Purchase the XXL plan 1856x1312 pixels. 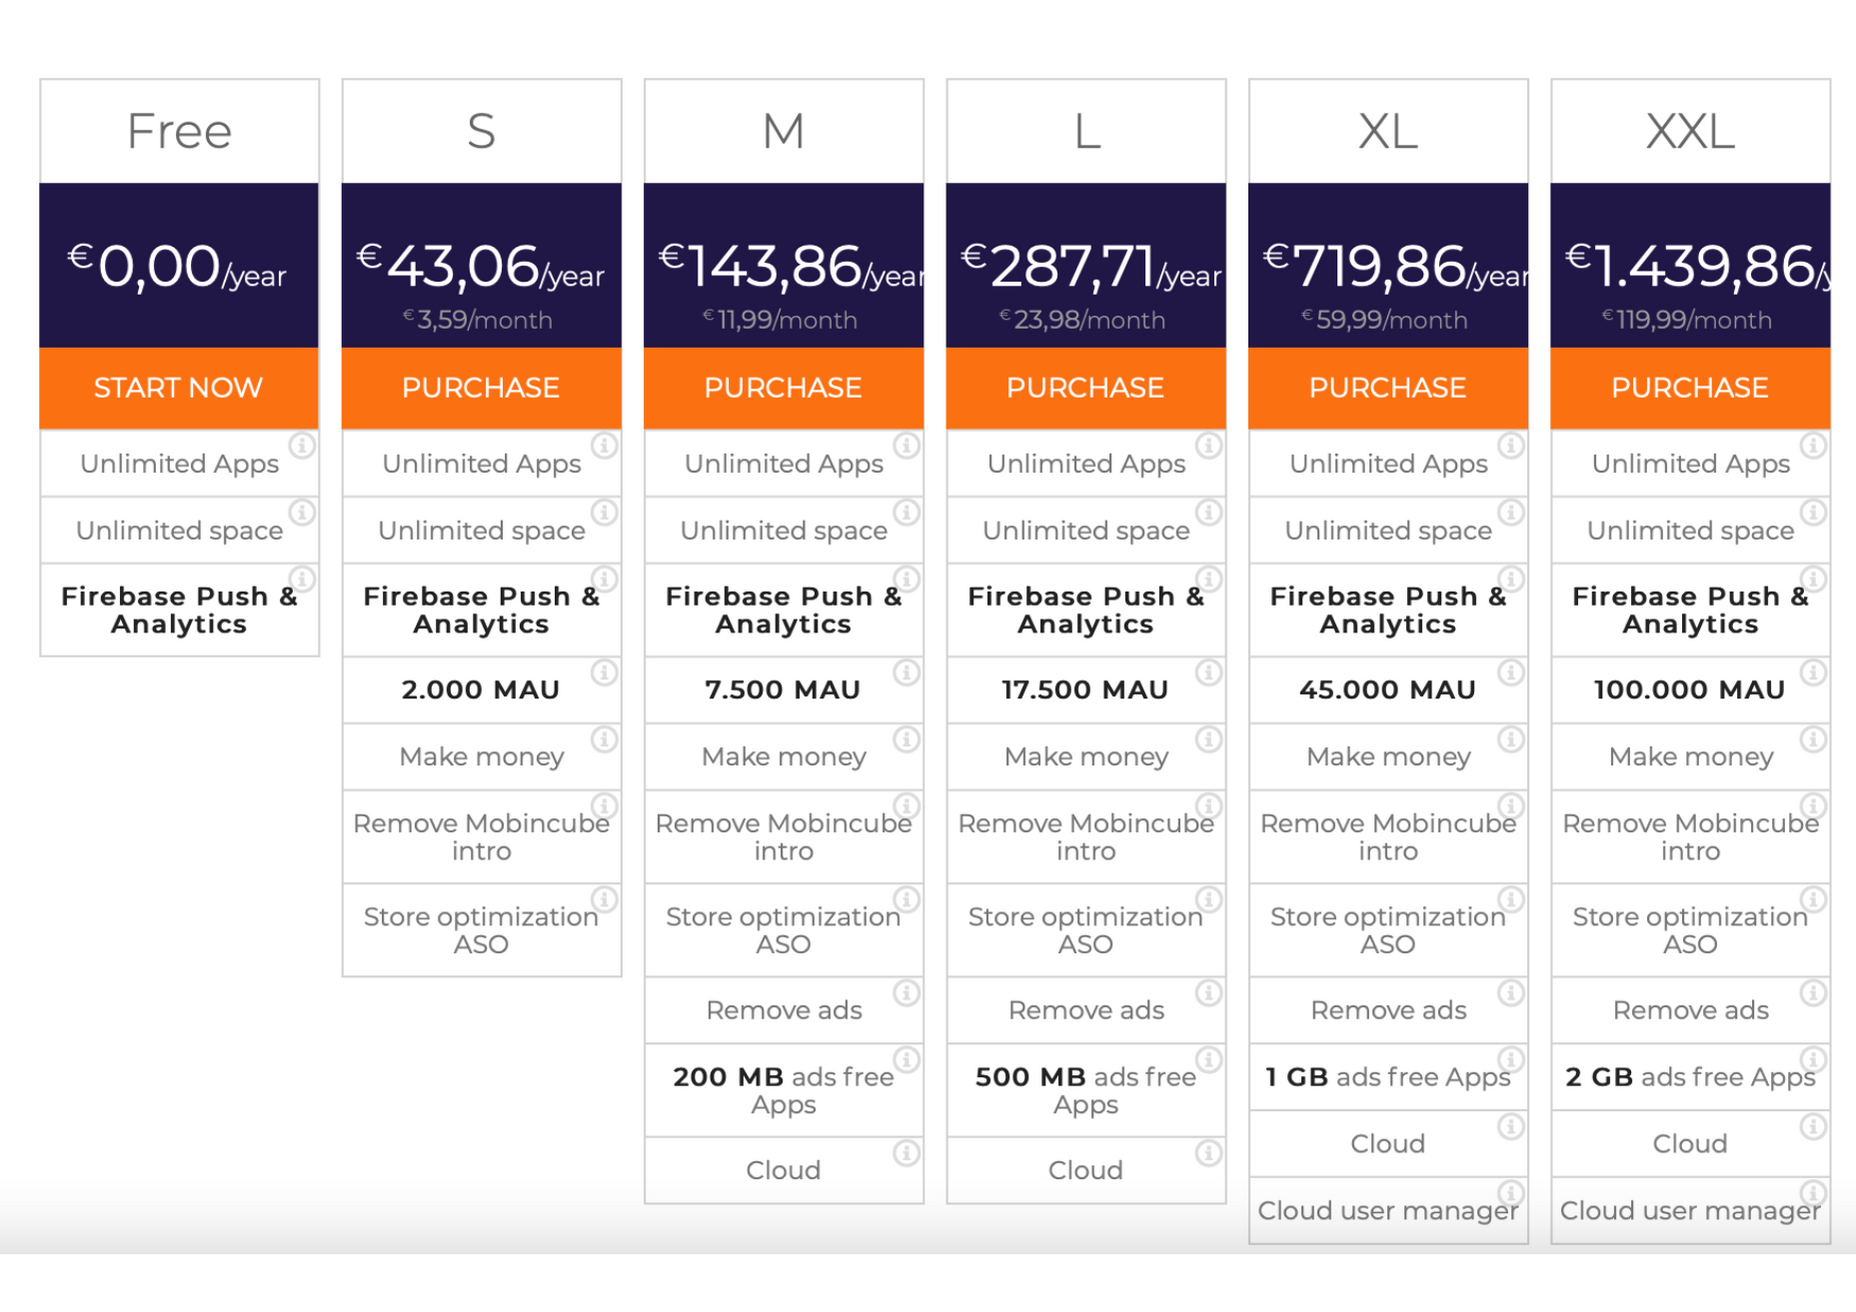click(1690, 388)
